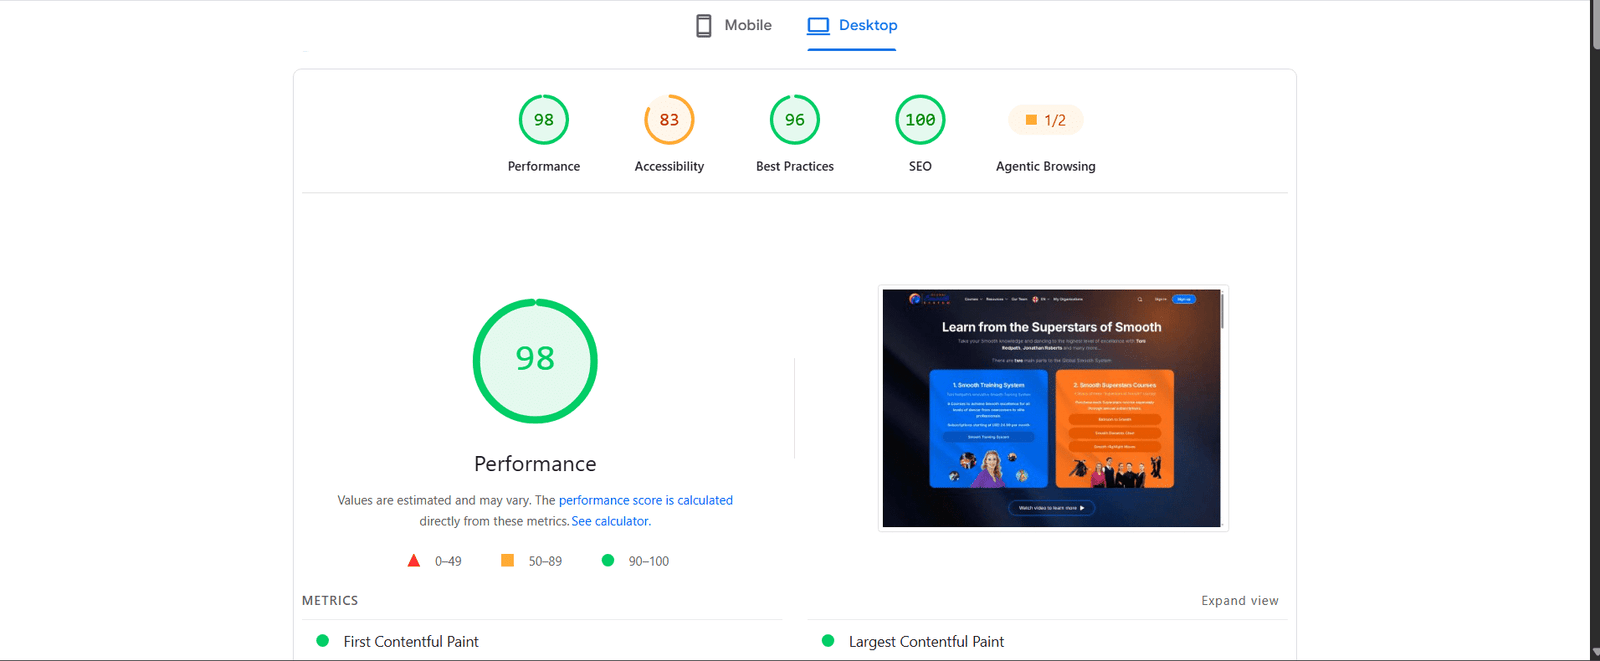Jump to SEO score gauge 100

920,120
